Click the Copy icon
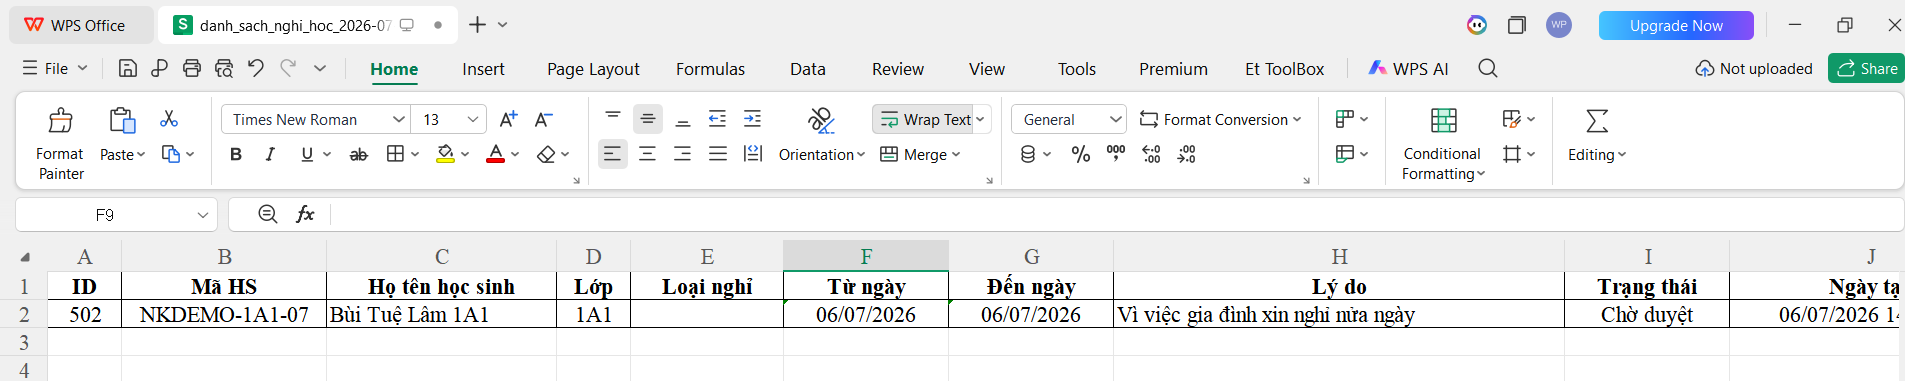1905x381 pixels. (x=171, y=154)
